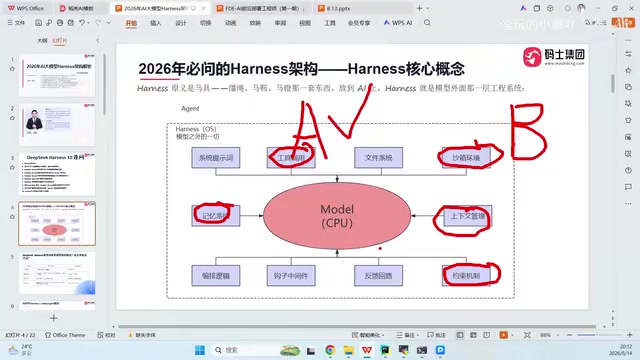The width and height of the screenshot is (640, 360).
Task: Select slide 3 DeepSeek Harness thumbnail
Action: 57,174
